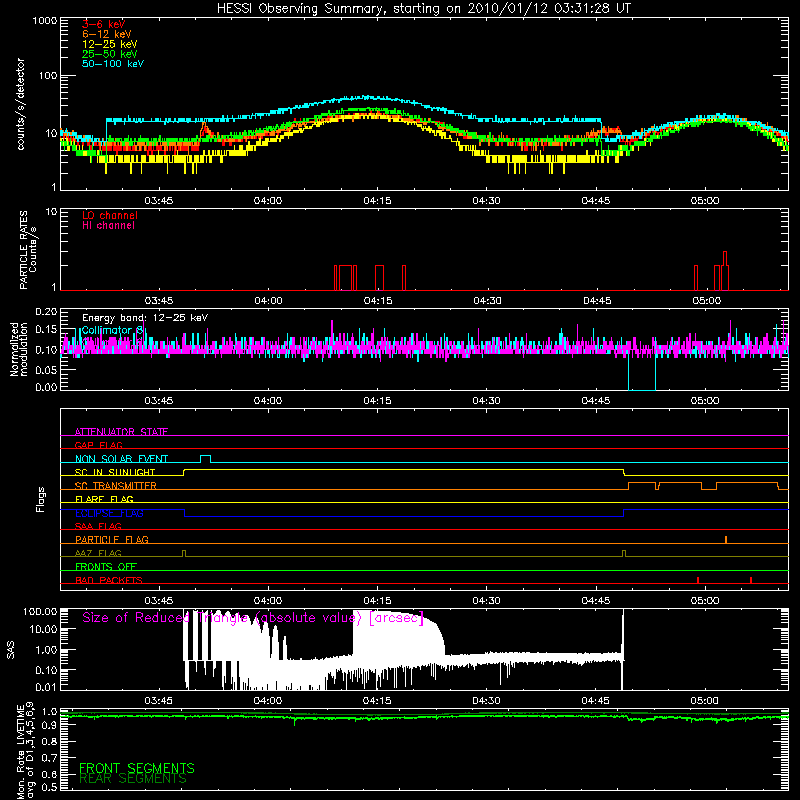Click the Energy band: 12-25 keV label
Viewport: 800px width, 800px height.
pos(145,318)
